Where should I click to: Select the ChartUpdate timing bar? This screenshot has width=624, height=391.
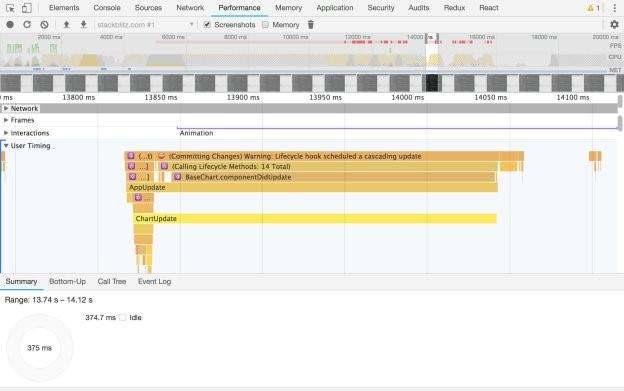click(x=315, y=218)
